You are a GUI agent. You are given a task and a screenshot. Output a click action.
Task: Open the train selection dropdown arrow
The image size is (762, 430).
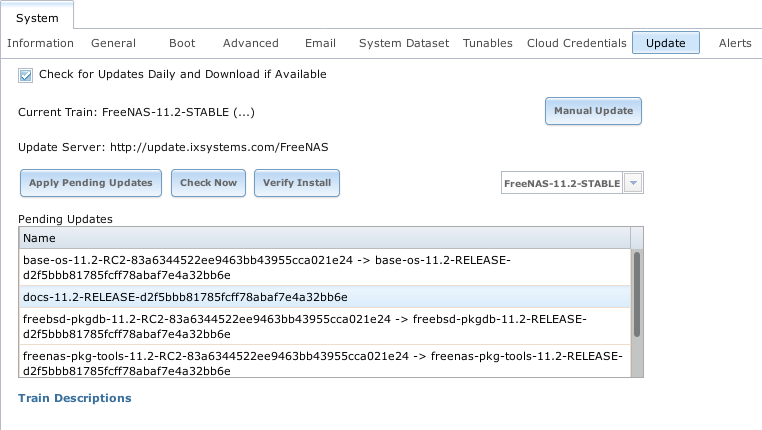633,184
